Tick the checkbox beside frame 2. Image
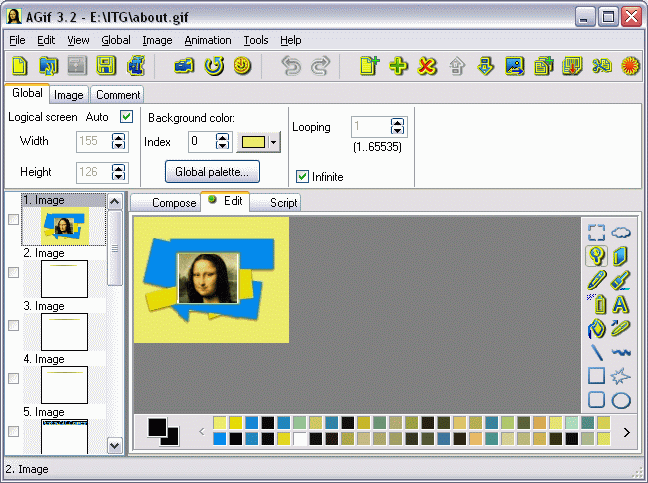This screenshot has height=483, width=648. click(14, 273)
